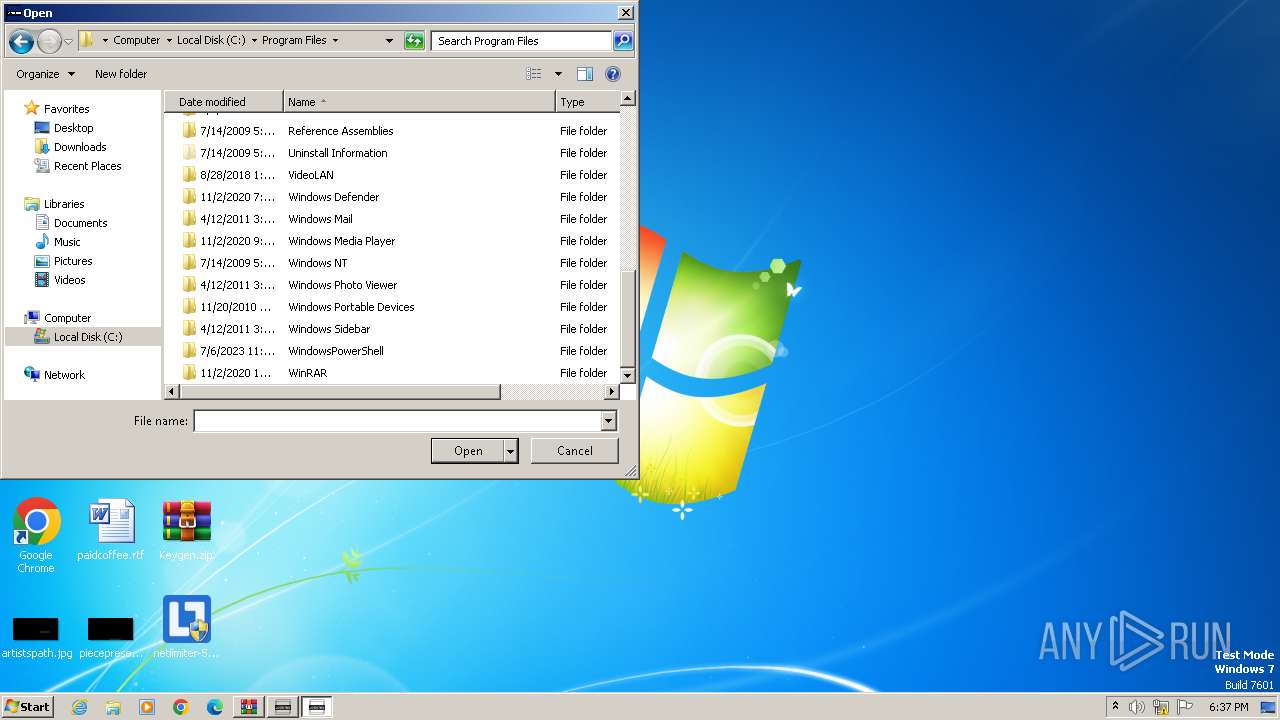Click the Action Center flag icon
This screenshot has width=1280, height=720.
pos(1185,707)
